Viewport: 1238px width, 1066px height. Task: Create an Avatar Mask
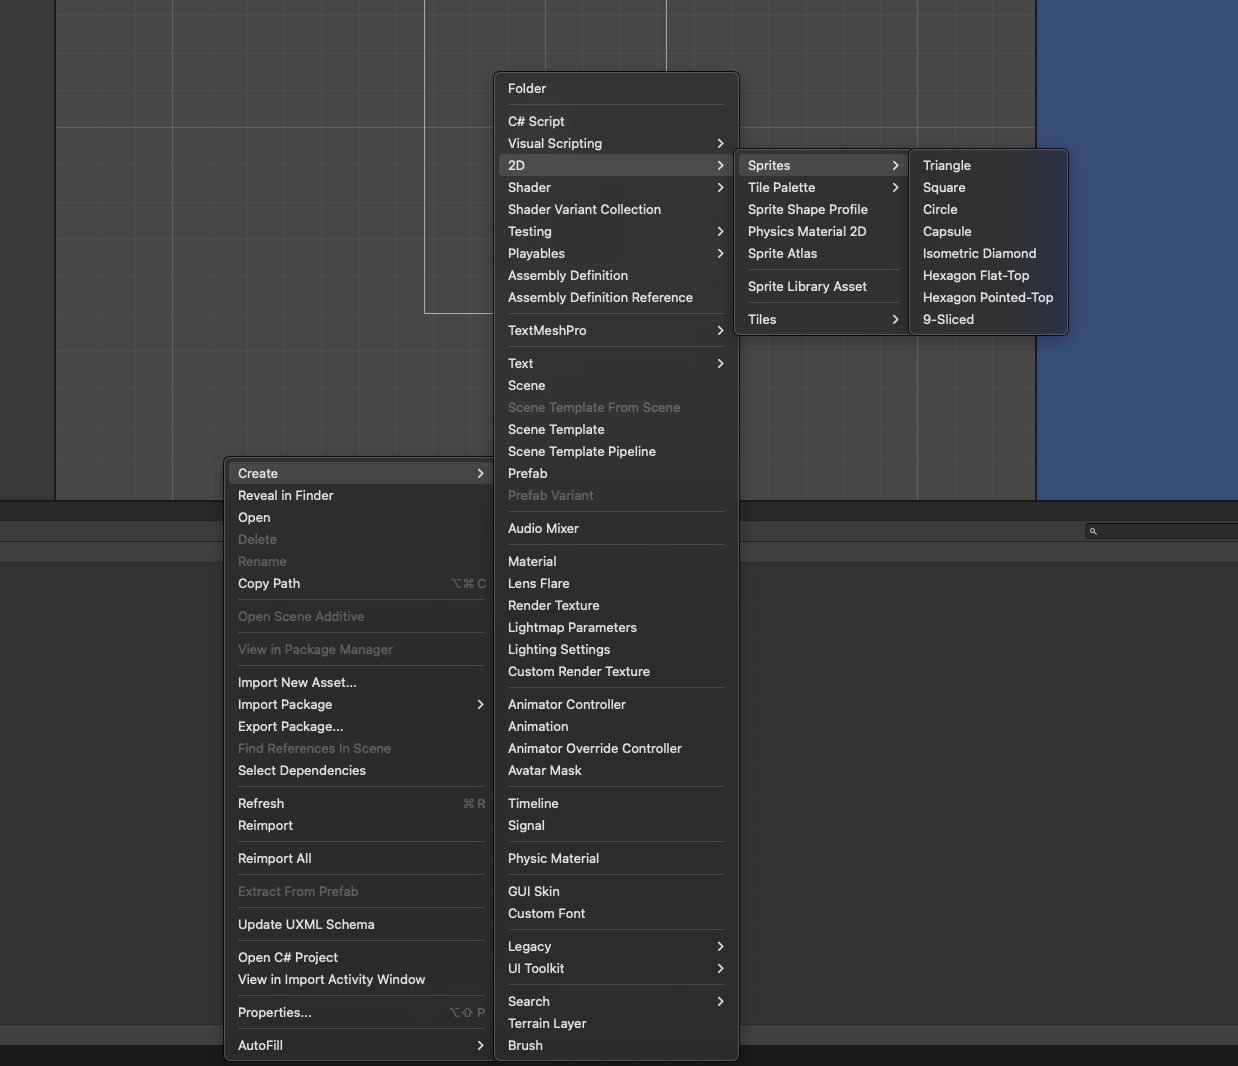(x=616, y=770)
